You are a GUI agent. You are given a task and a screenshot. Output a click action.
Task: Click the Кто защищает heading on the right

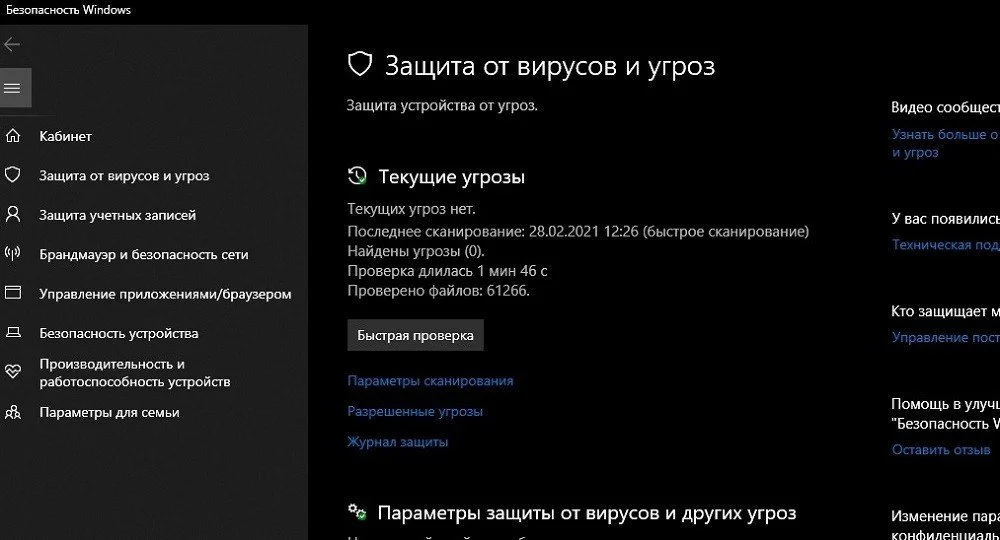click(x=945, y=311)
